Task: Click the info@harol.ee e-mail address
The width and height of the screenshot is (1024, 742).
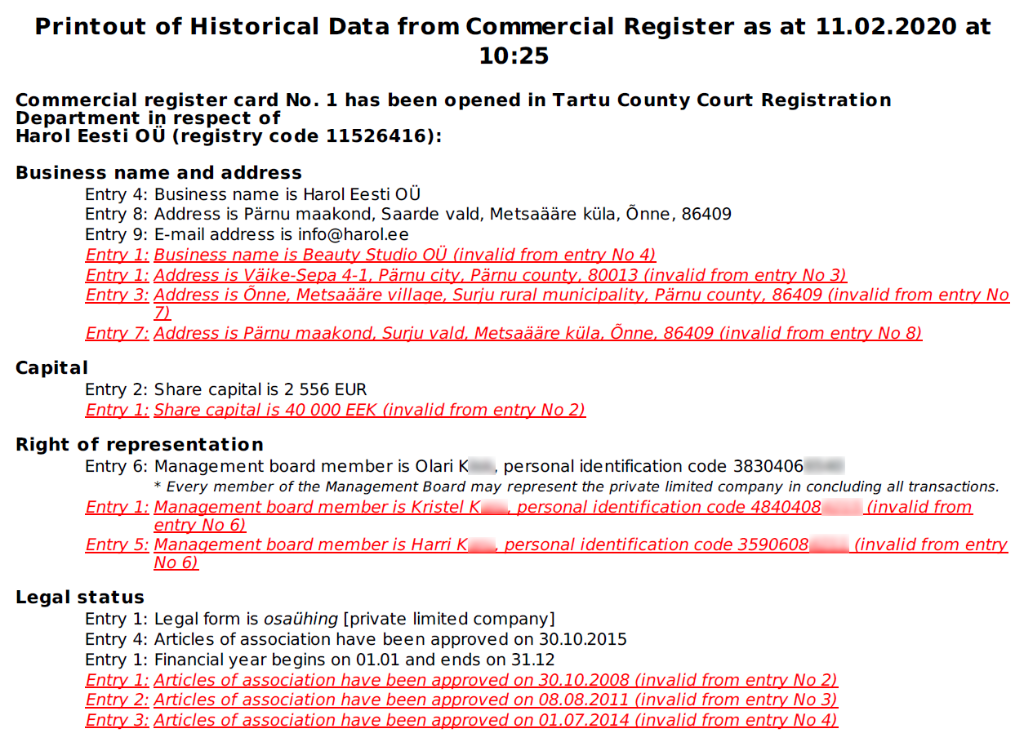Action: 353,234
